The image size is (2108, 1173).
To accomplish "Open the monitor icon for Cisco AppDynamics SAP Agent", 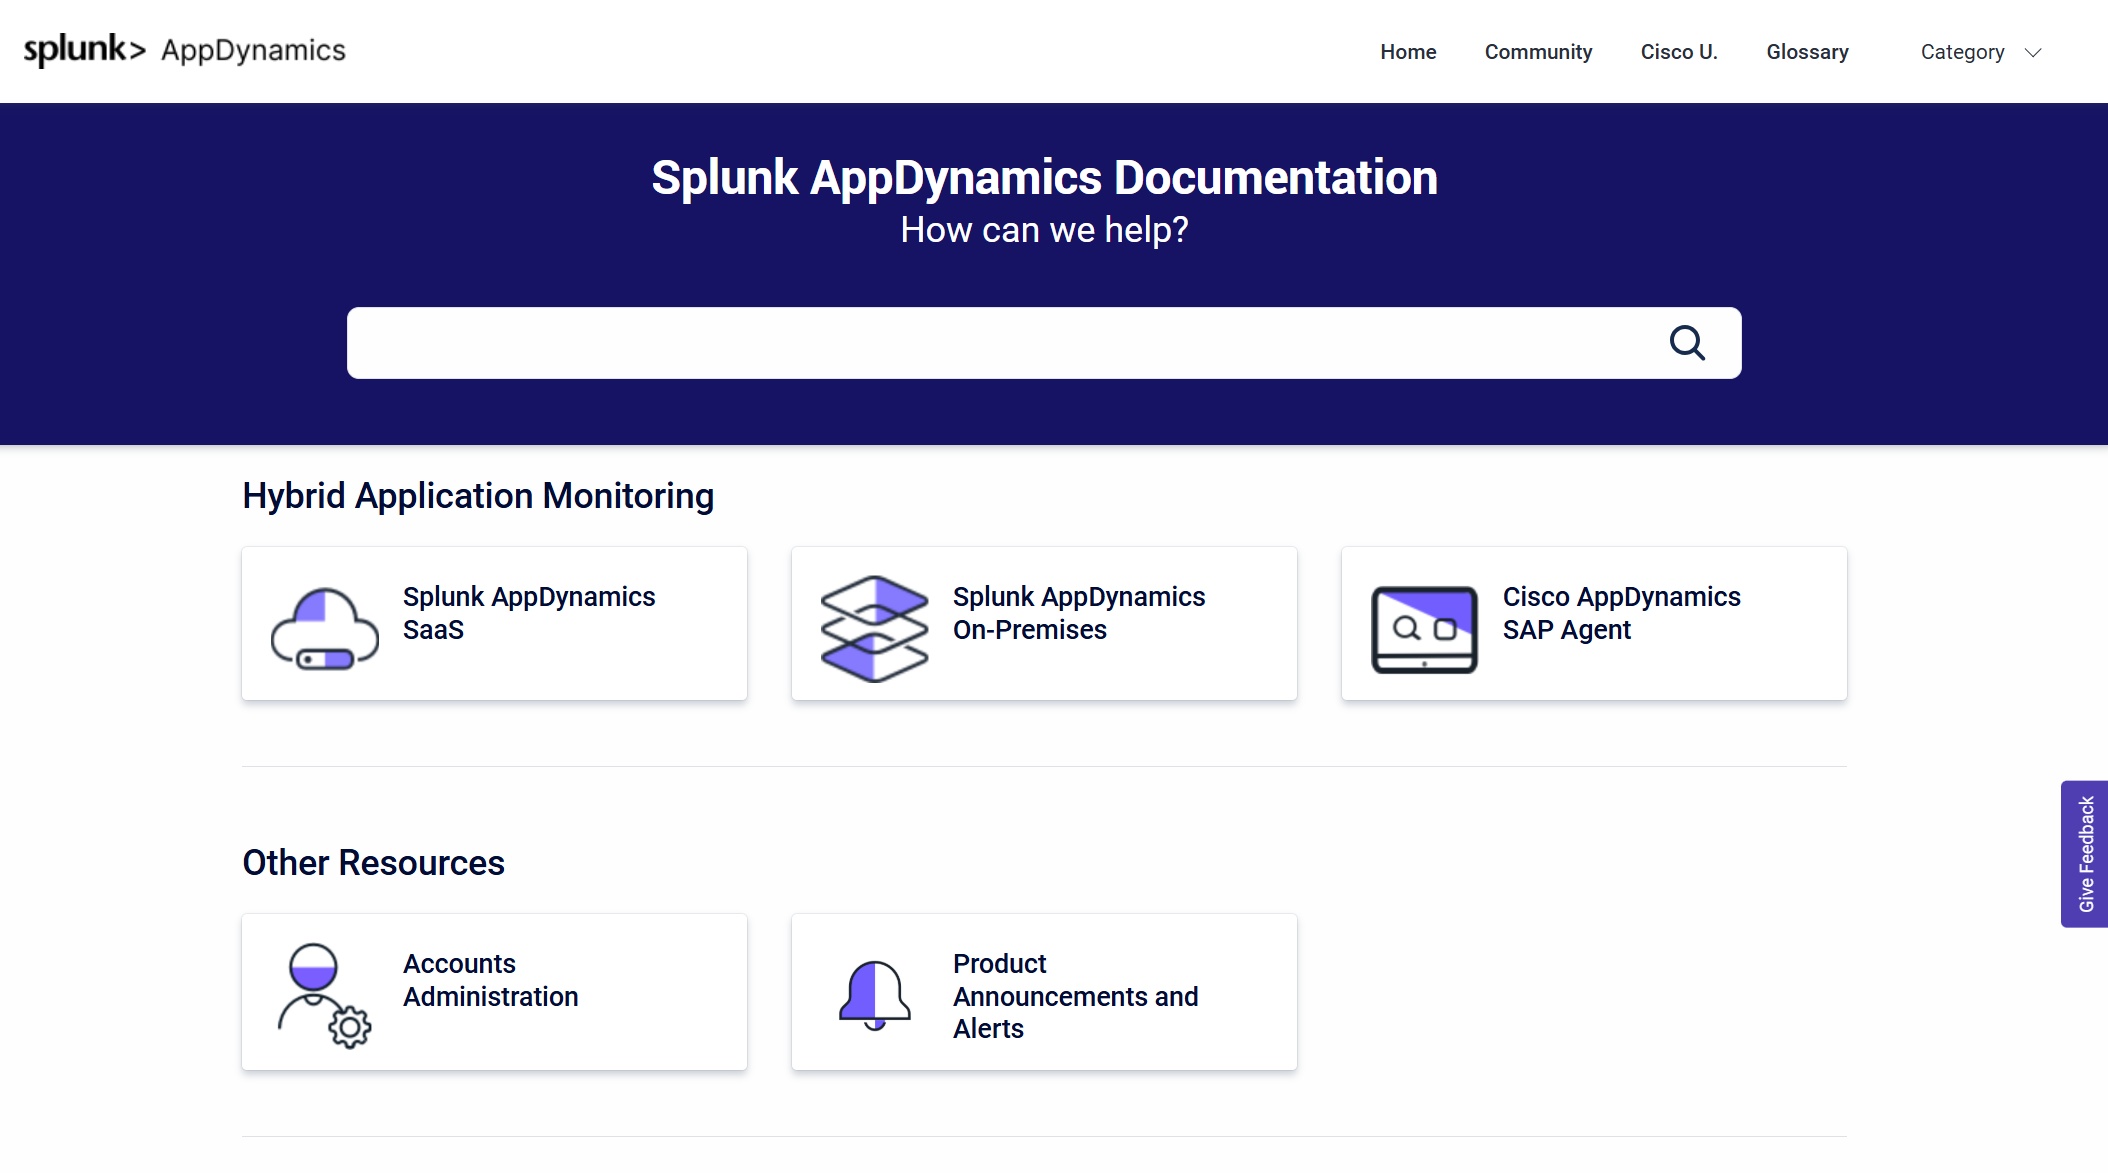I will pos(1425,622).
